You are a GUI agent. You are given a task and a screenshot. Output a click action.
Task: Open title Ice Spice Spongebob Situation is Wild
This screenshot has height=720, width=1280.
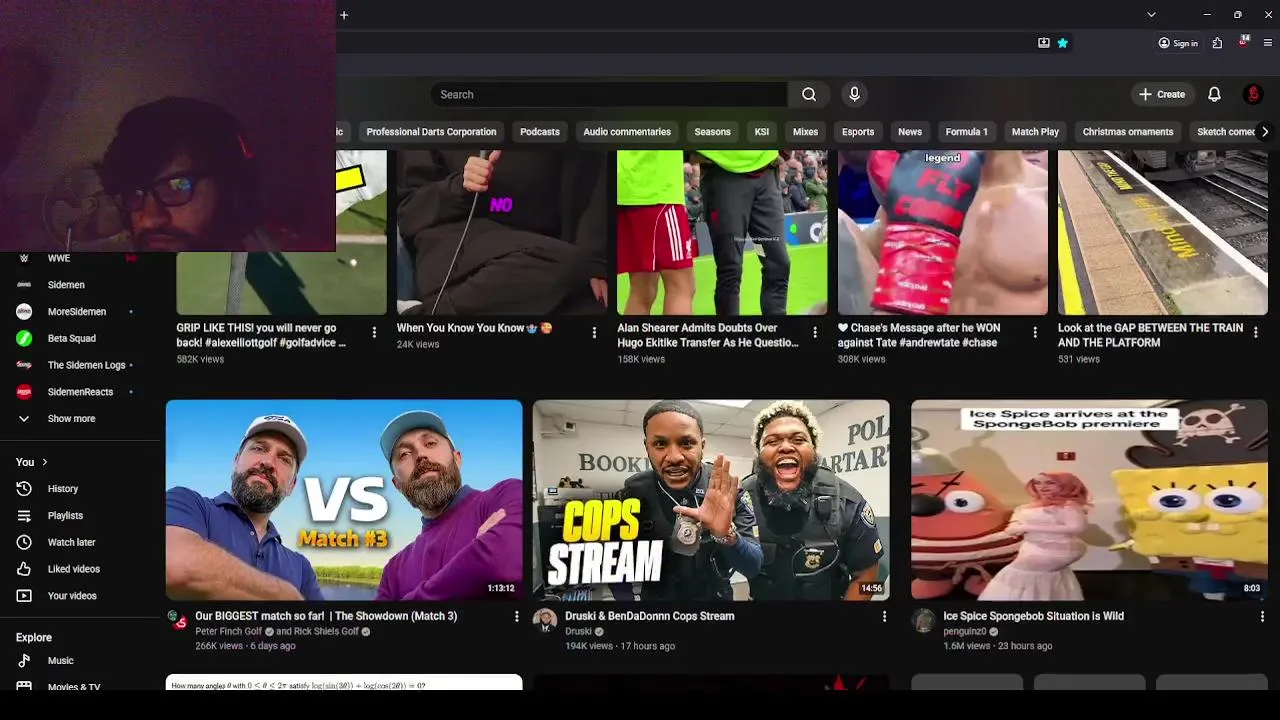(x=1033, y=616)
